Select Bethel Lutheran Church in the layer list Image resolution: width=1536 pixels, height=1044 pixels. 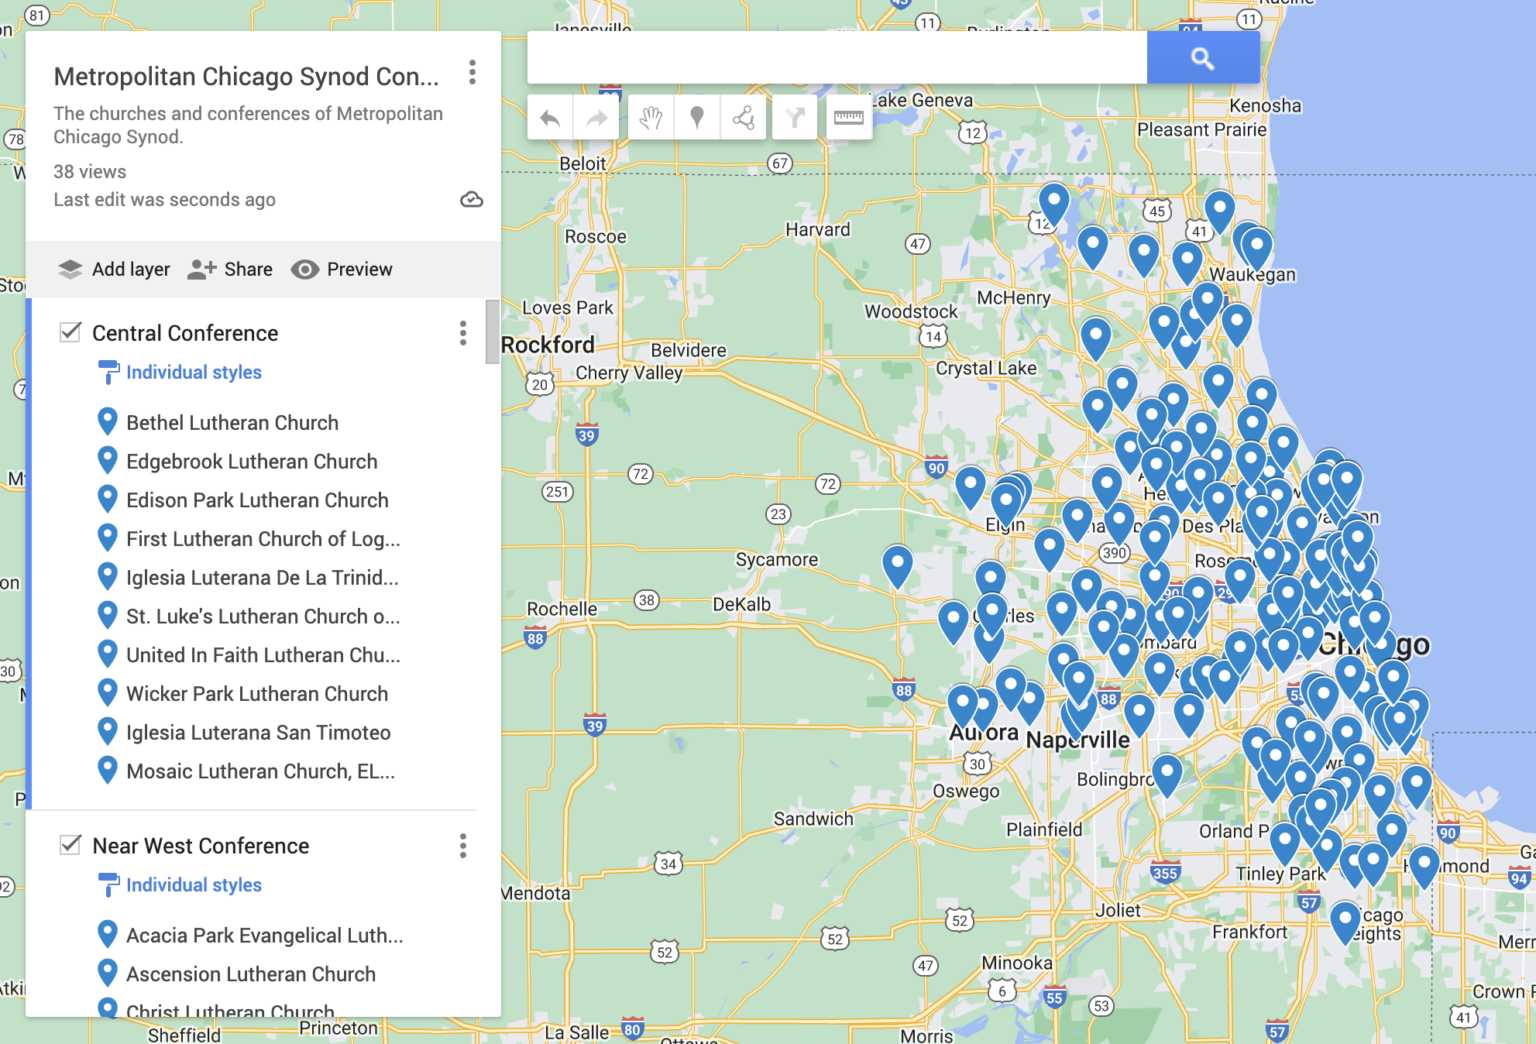pyautogui.click(x=232, y=422)
